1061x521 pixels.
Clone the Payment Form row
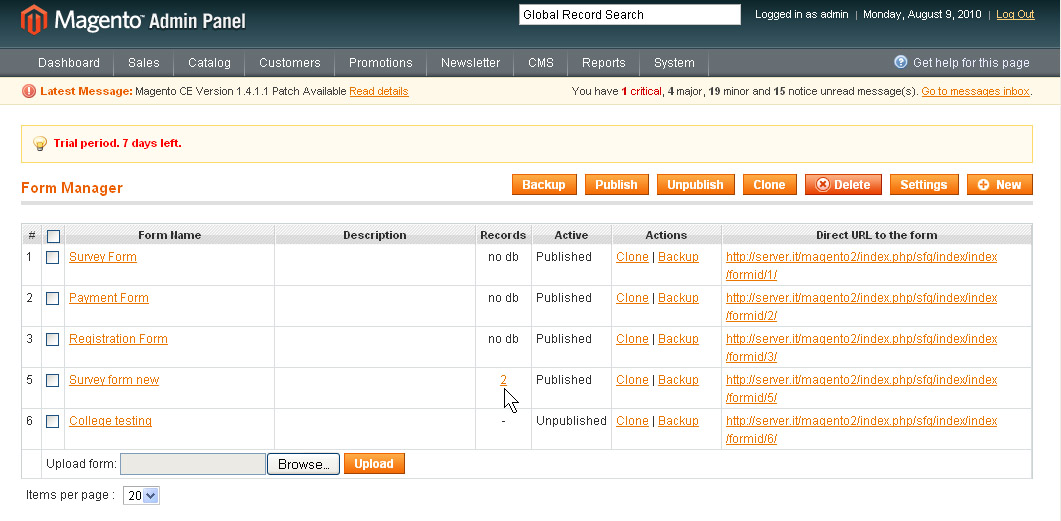click(632, 298)
